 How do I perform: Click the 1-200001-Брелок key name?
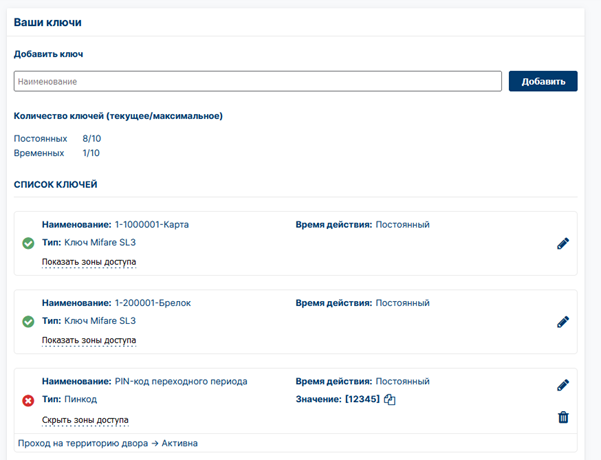click(x=153, y=303)
